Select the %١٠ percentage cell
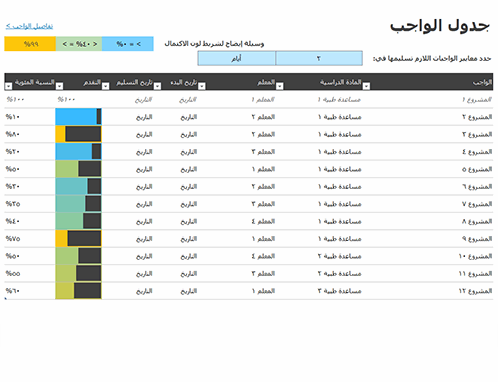The height and width of the screenshot is (382, 498). pyautogui.click(x=13, y=117)
